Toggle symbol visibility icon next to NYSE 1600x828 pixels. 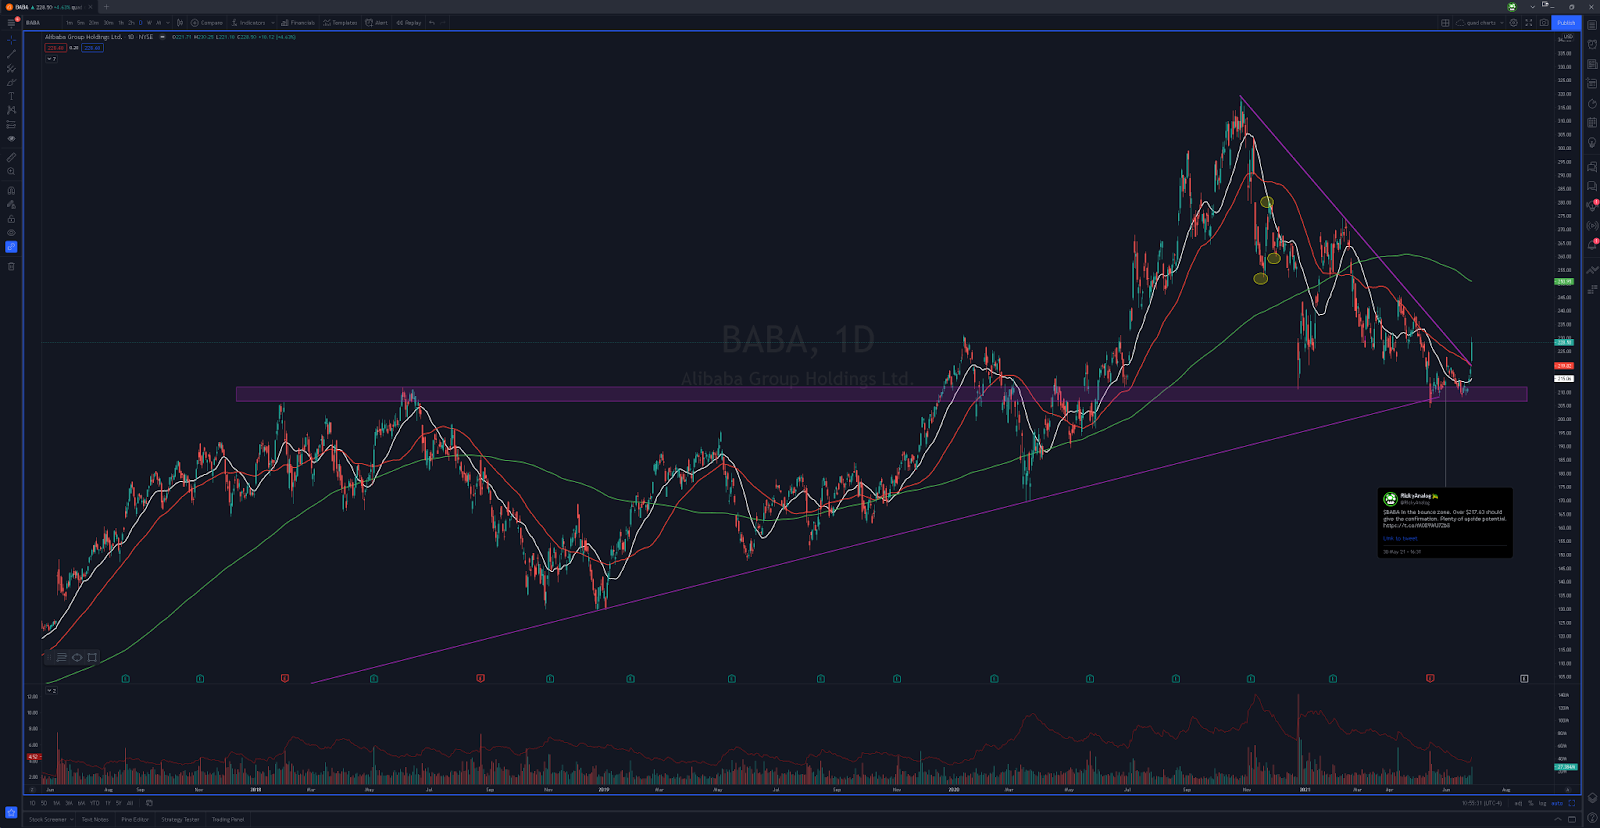[162, 37]
